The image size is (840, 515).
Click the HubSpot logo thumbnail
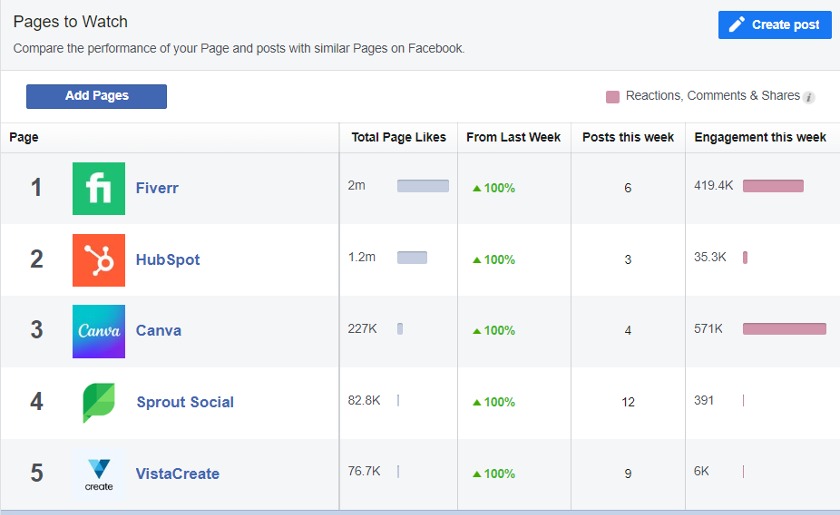click(x=99, y=260)
